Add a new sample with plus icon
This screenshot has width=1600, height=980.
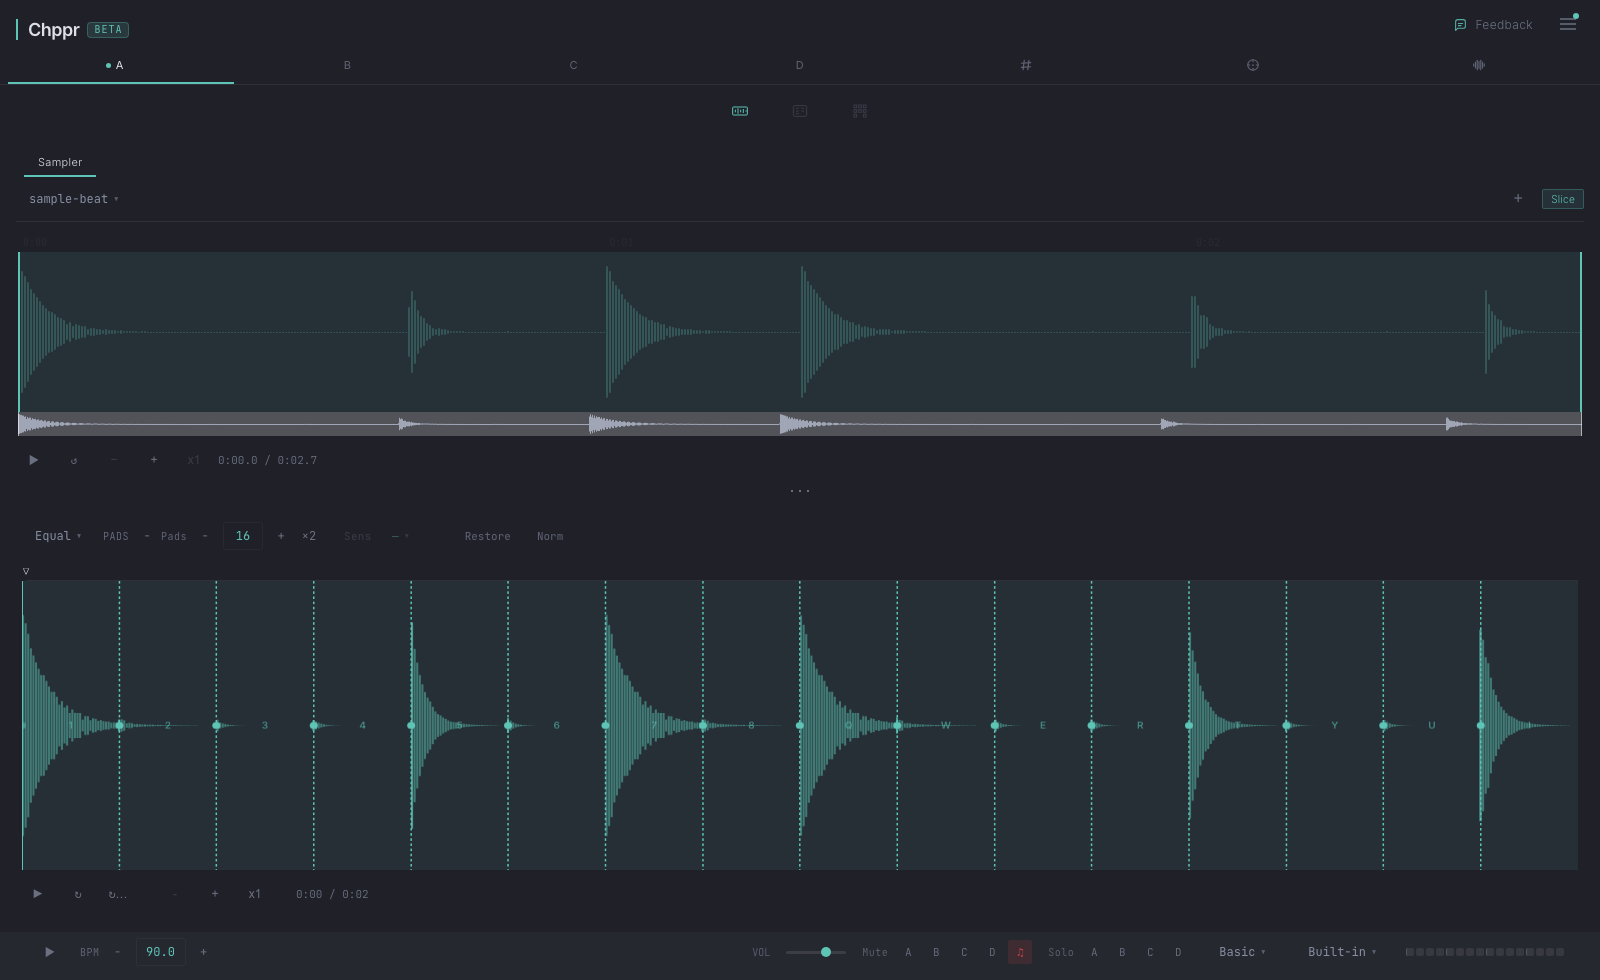pyautogui.click(x=1518, y=199)
